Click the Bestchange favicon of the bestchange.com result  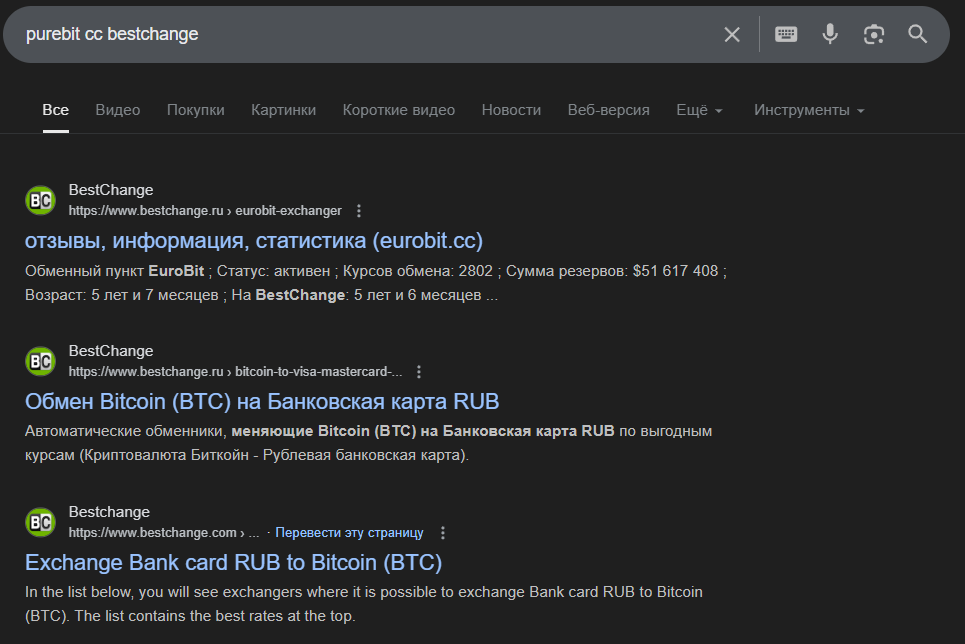tap(41, 522)
